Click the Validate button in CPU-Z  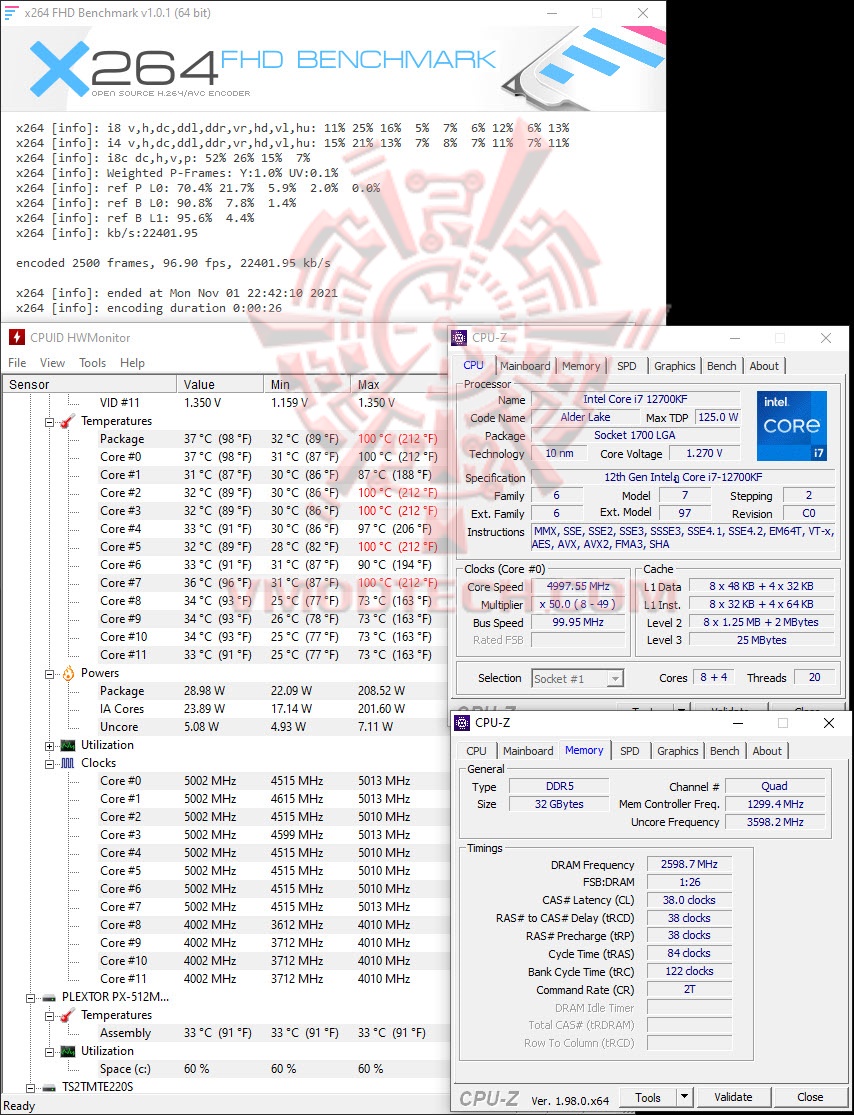click(734, 1096)
